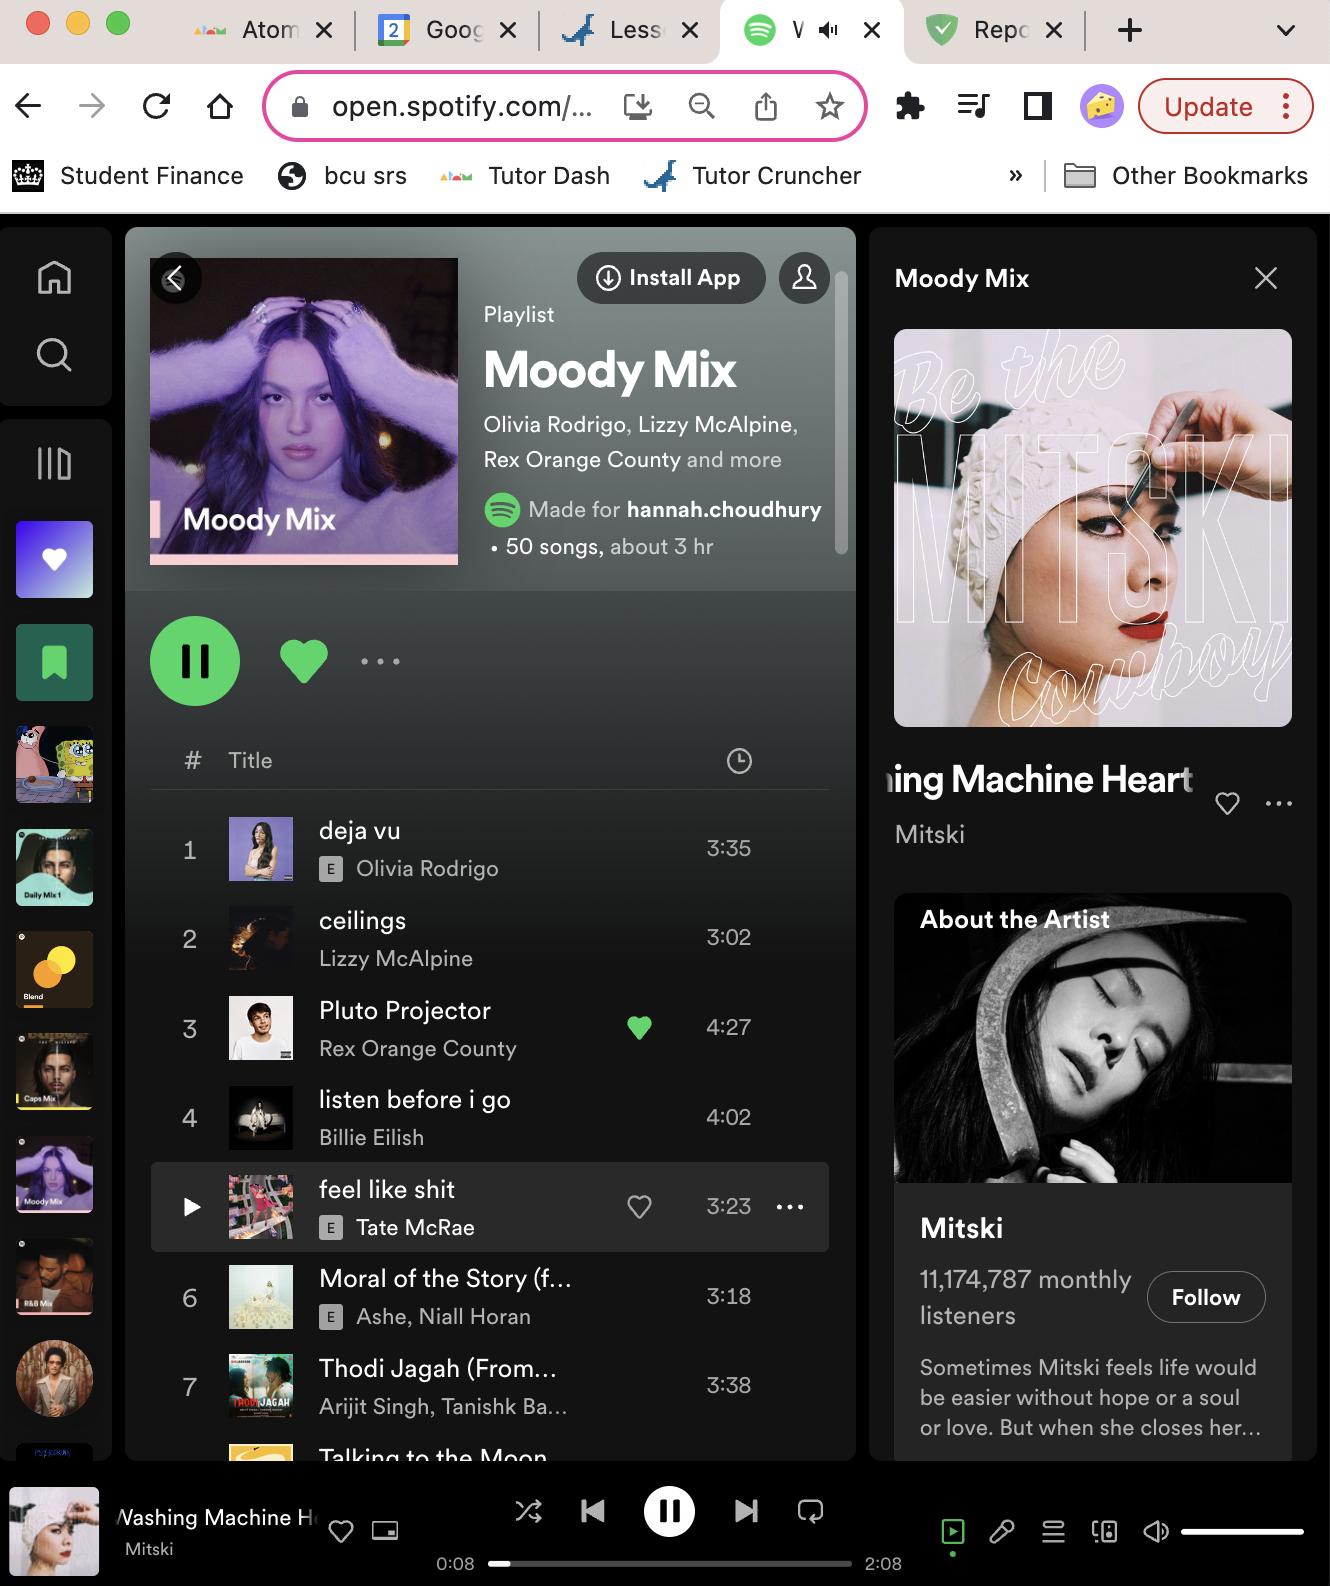Go back with the playlist back arrow
Screen dimensions: 1330x1586
point(176,277)
